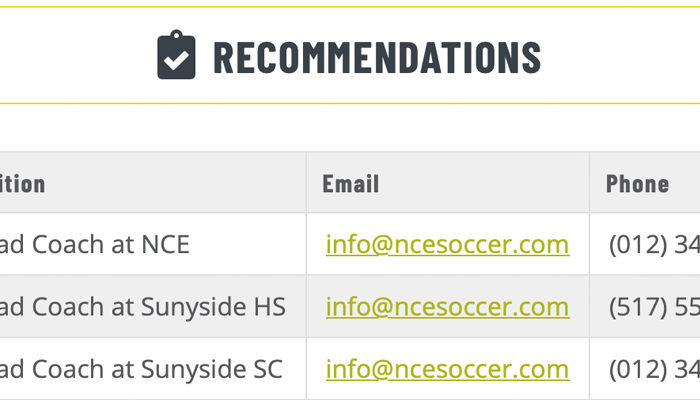Click the partially visible Position column header

(x=22, y=183)
